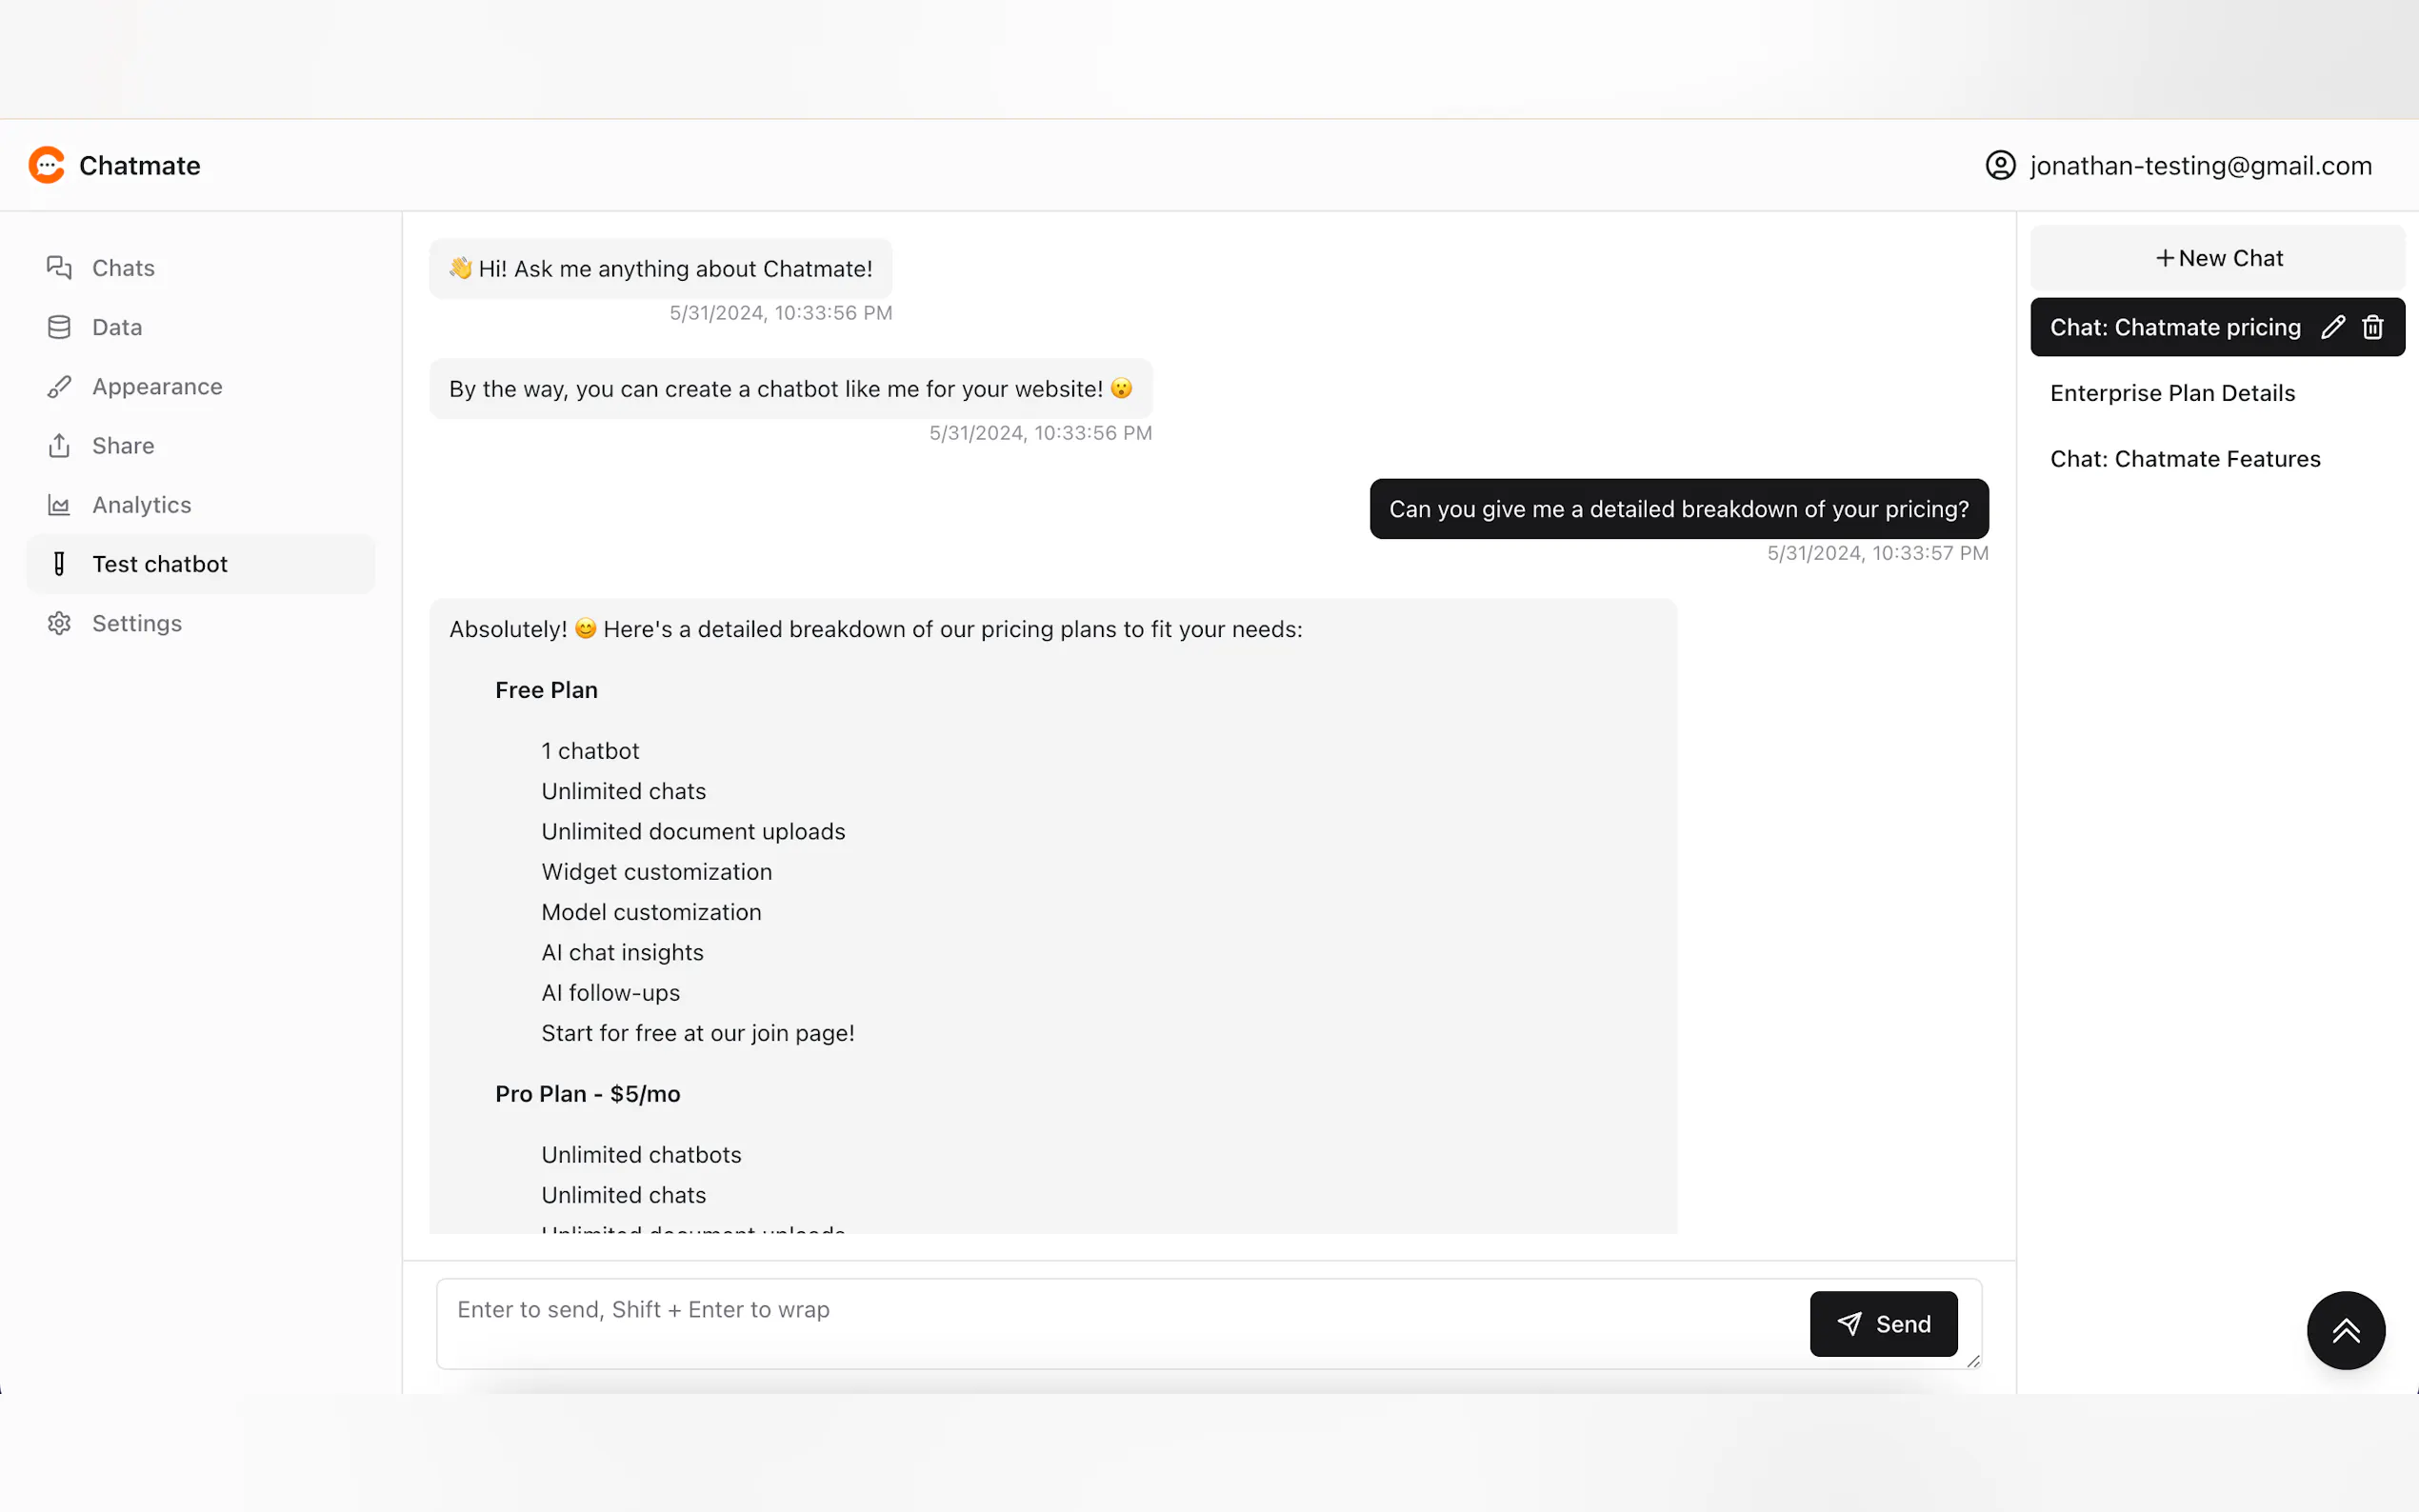Click the Appearance paintbrush icon

(59, 386)
